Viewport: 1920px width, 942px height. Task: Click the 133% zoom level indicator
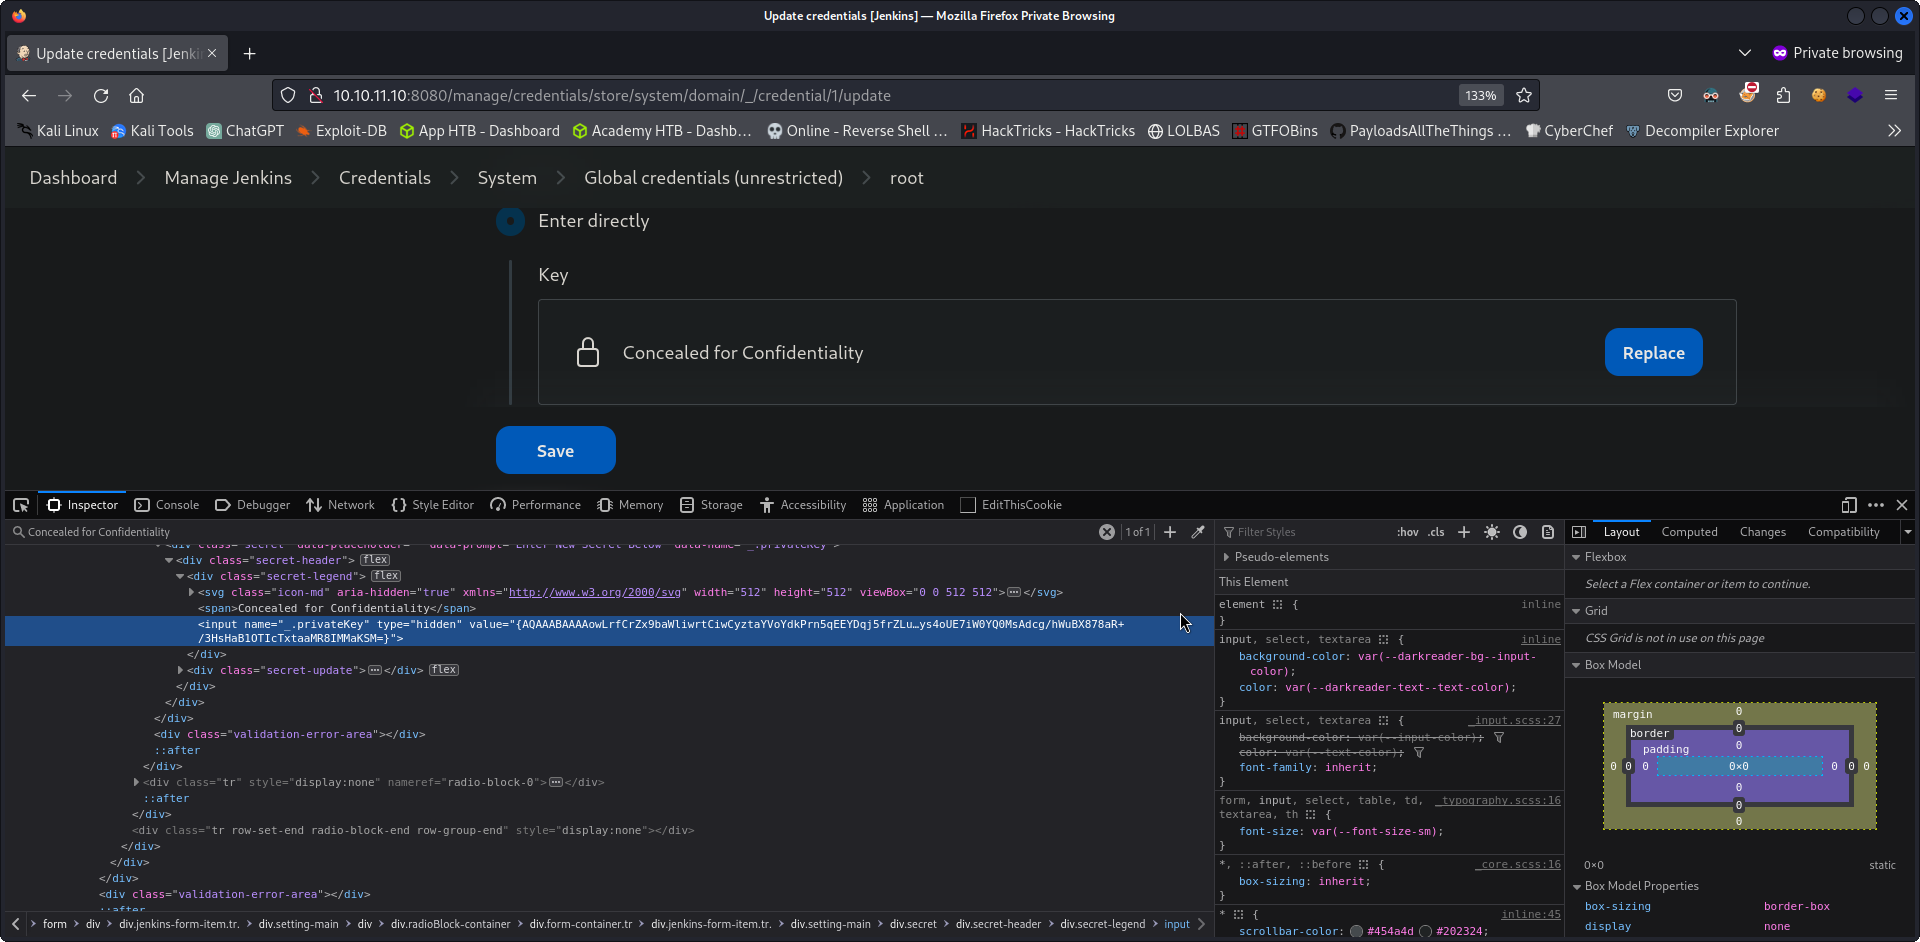[1480, 96]
